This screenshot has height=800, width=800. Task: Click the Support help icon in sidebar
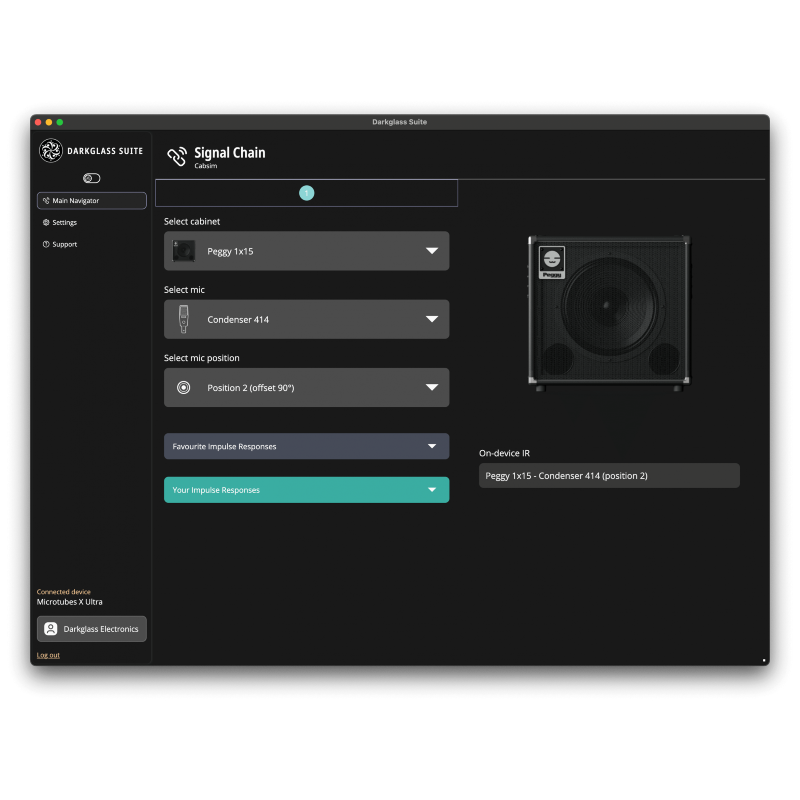pyautogui.click(x=46, y=244)
